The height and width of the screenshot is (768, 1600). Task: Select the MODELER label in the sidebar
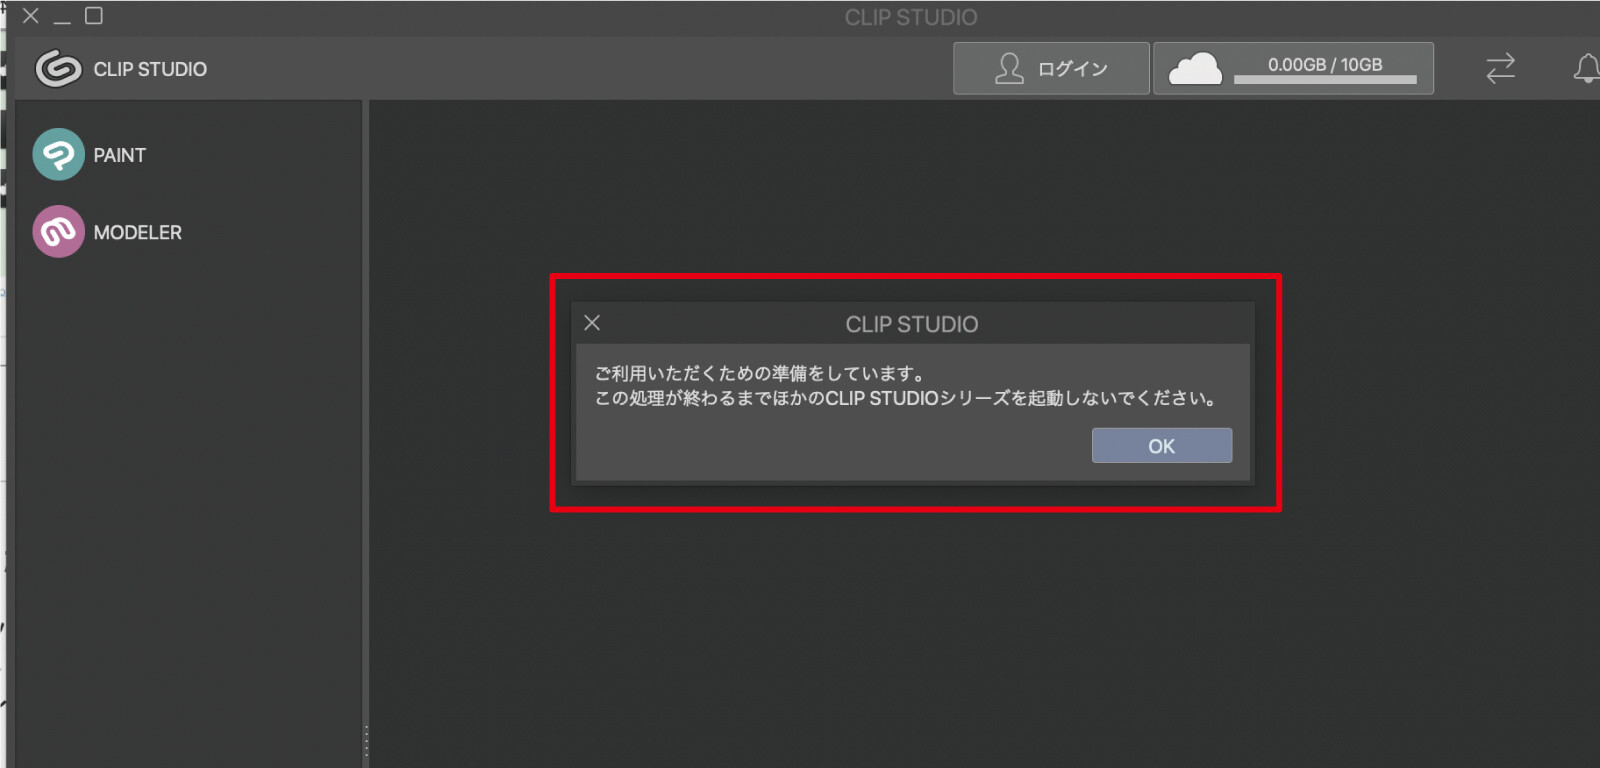(x=138, y=232)
